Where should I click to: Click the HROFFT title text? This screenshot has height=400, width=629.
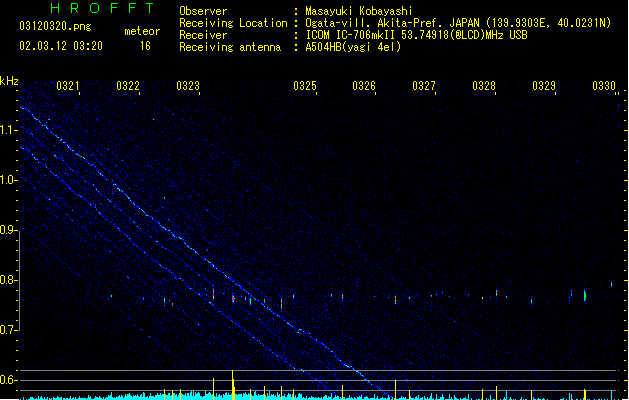click(x=102, y=8)
